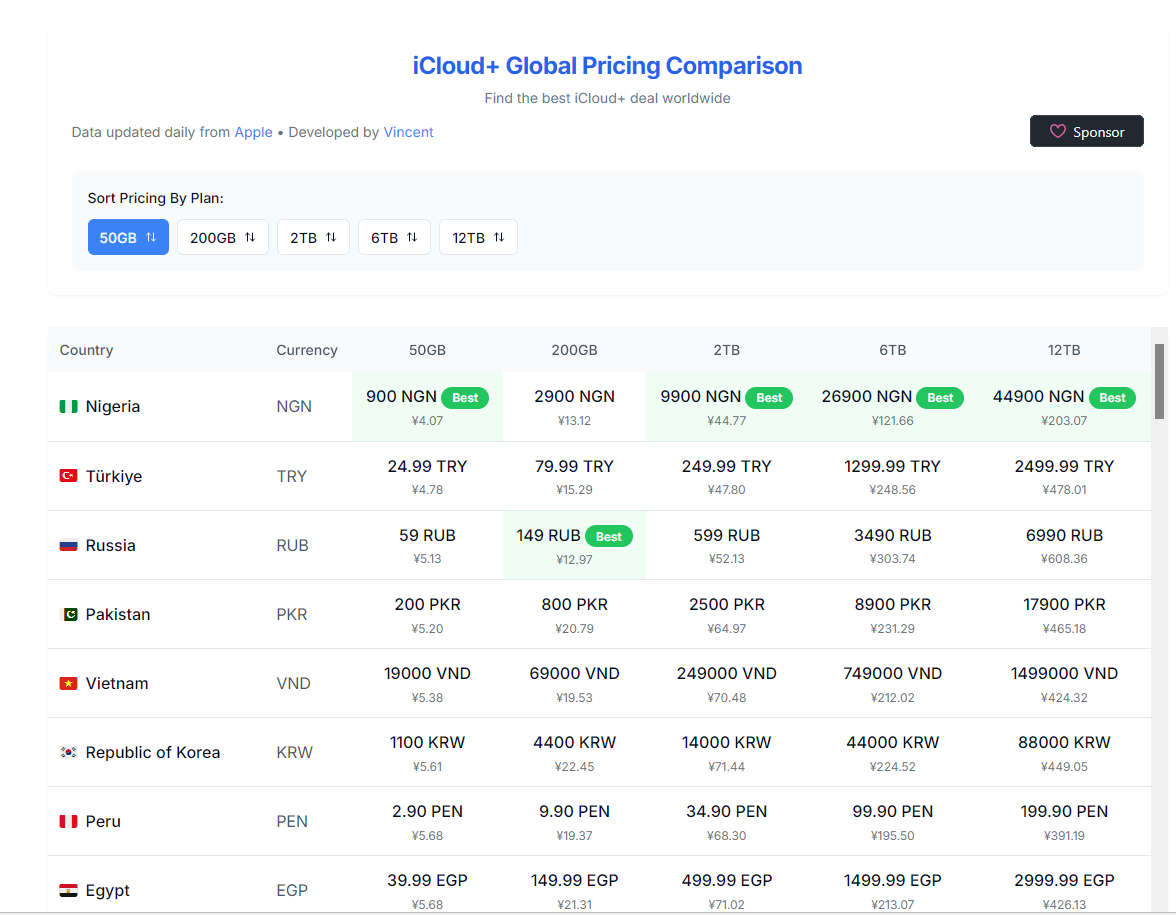Click the vertical table scrollbar thumb
1176x915 pixels.
coord(1160,381)
